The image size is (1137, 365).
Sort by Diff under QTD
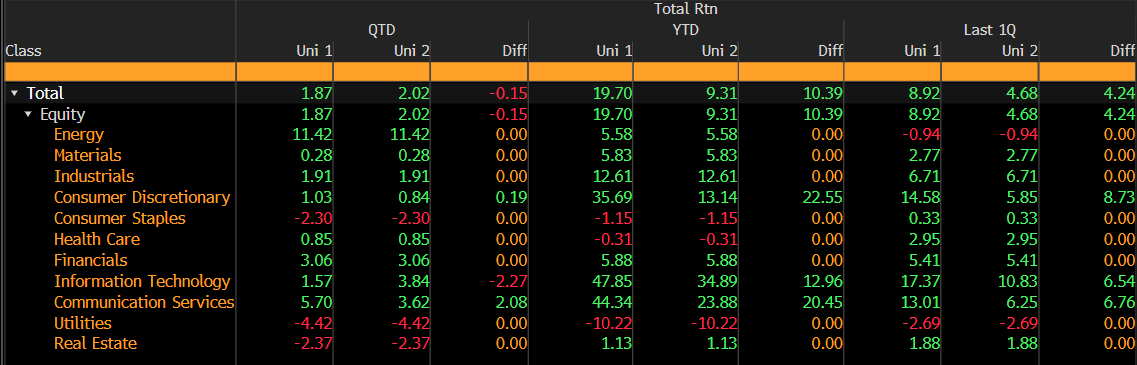tap(514, 51)
